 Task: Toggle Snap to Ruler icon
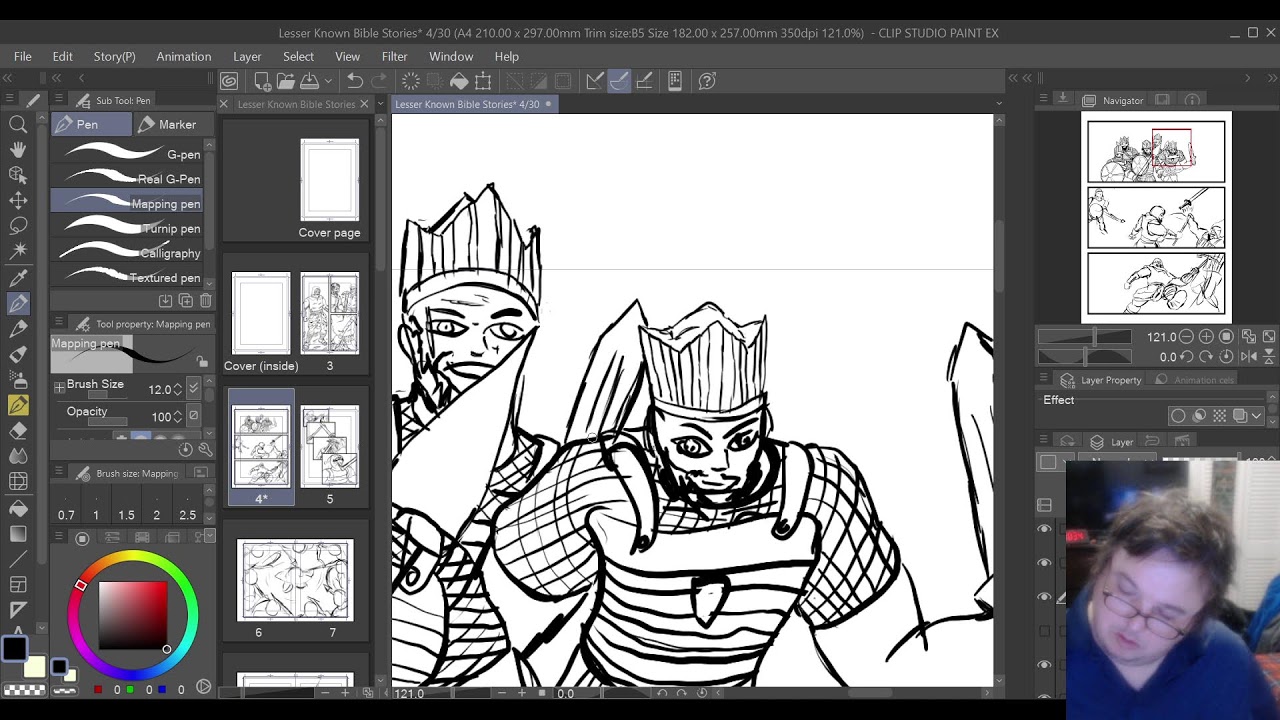coord(595,81)
